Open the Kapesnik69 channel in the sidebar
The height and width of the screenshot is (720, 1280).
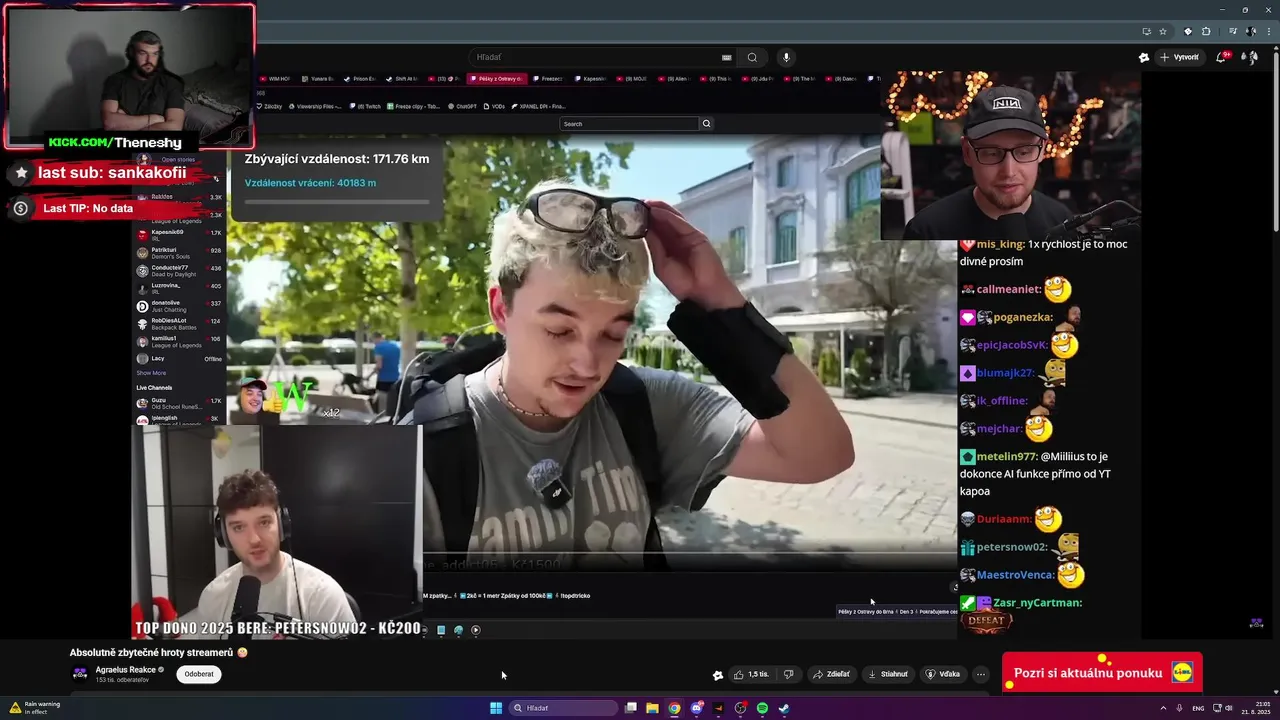coord(179,235)
